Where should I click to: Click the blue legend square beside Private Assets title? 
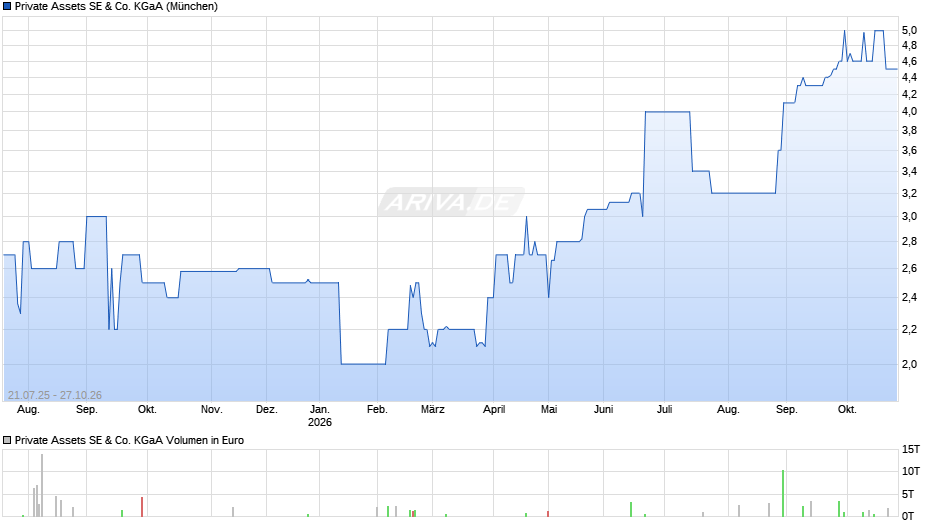7,7
